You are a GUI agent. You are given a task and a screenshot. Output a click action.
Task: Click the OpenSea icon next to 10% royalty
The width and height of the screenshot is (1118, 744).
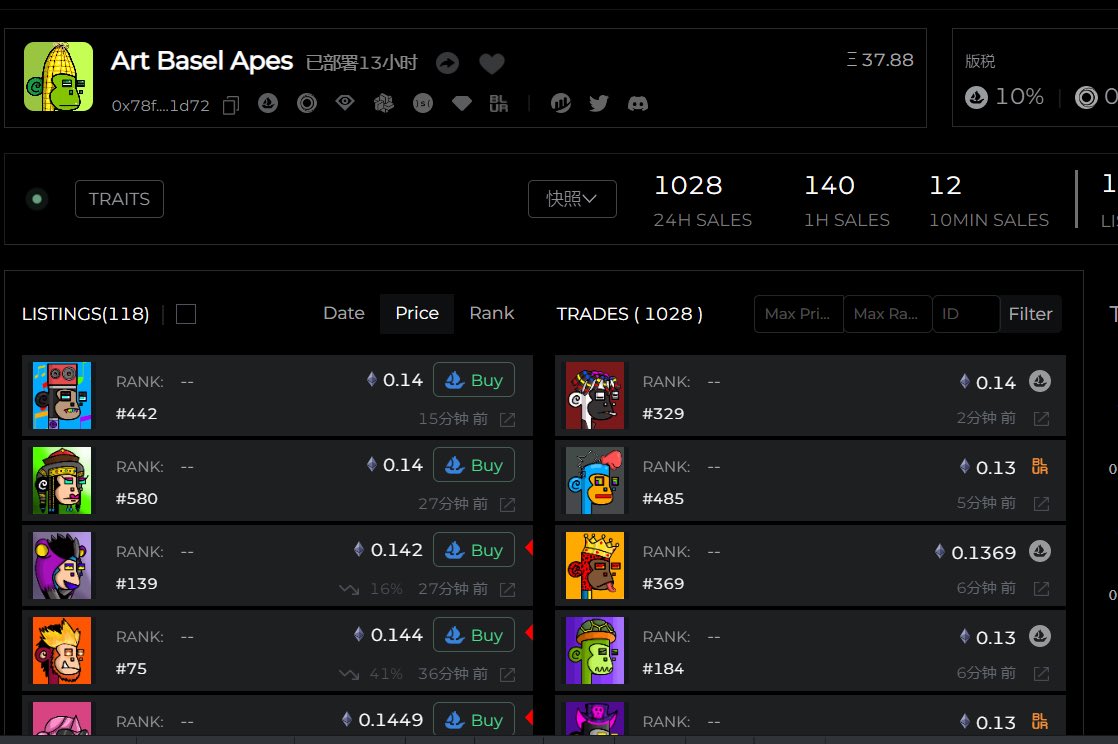[976, 97]
